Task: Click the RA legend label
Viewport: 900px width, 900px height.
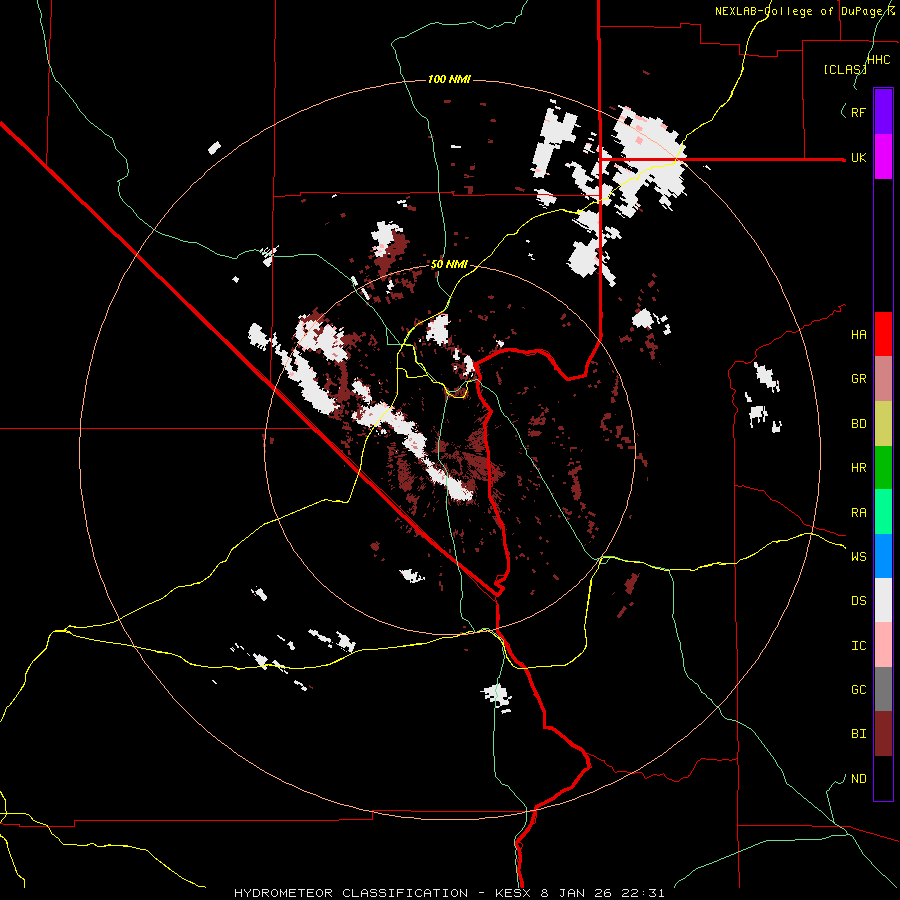Action: [x=858, y=513]
